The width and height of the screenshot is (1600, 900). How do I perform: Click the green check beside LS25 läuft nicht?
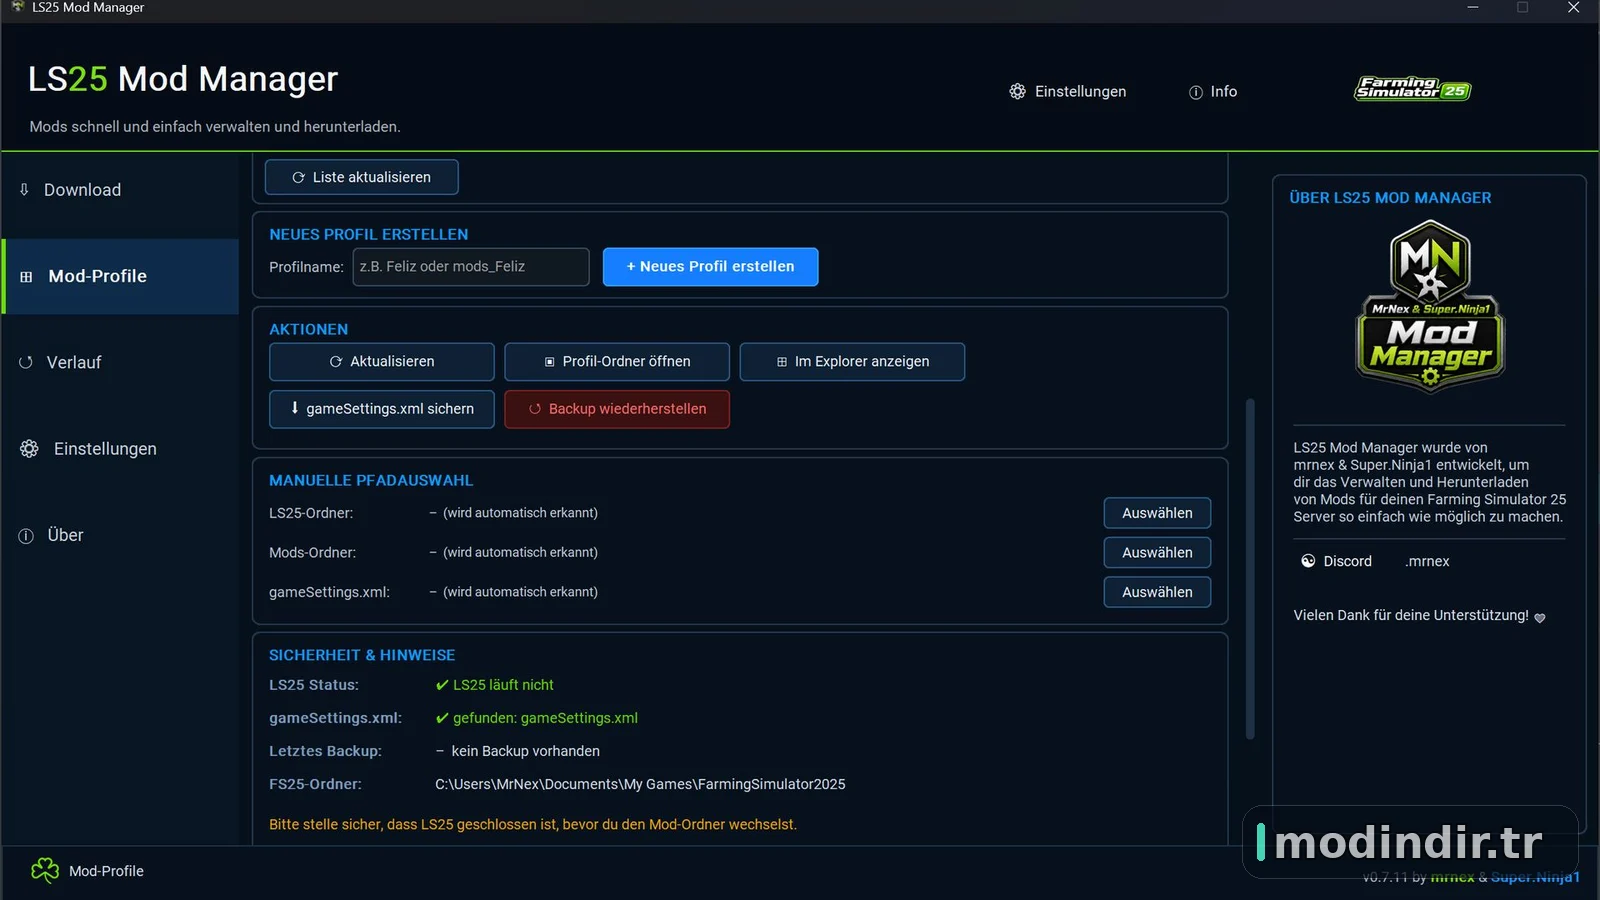click(x=442, y=685)
